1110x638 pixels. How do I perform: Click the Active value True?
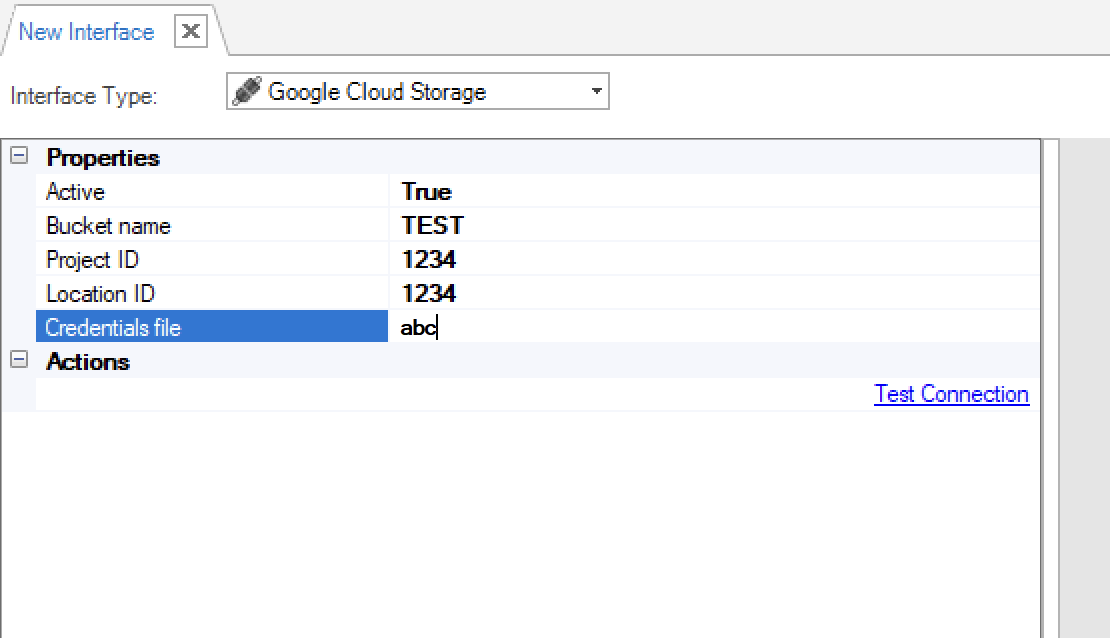(x=427, y=192)
